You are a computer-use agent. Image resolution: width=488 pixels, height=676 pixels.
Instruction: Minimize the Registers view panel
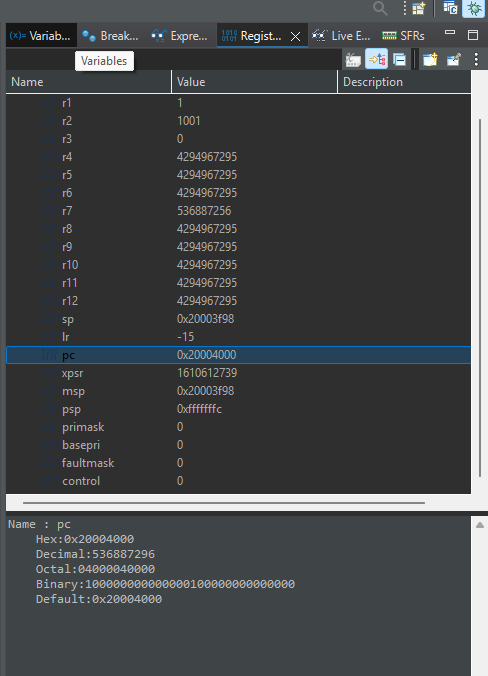pyautogui.click(x=450, y=33)
